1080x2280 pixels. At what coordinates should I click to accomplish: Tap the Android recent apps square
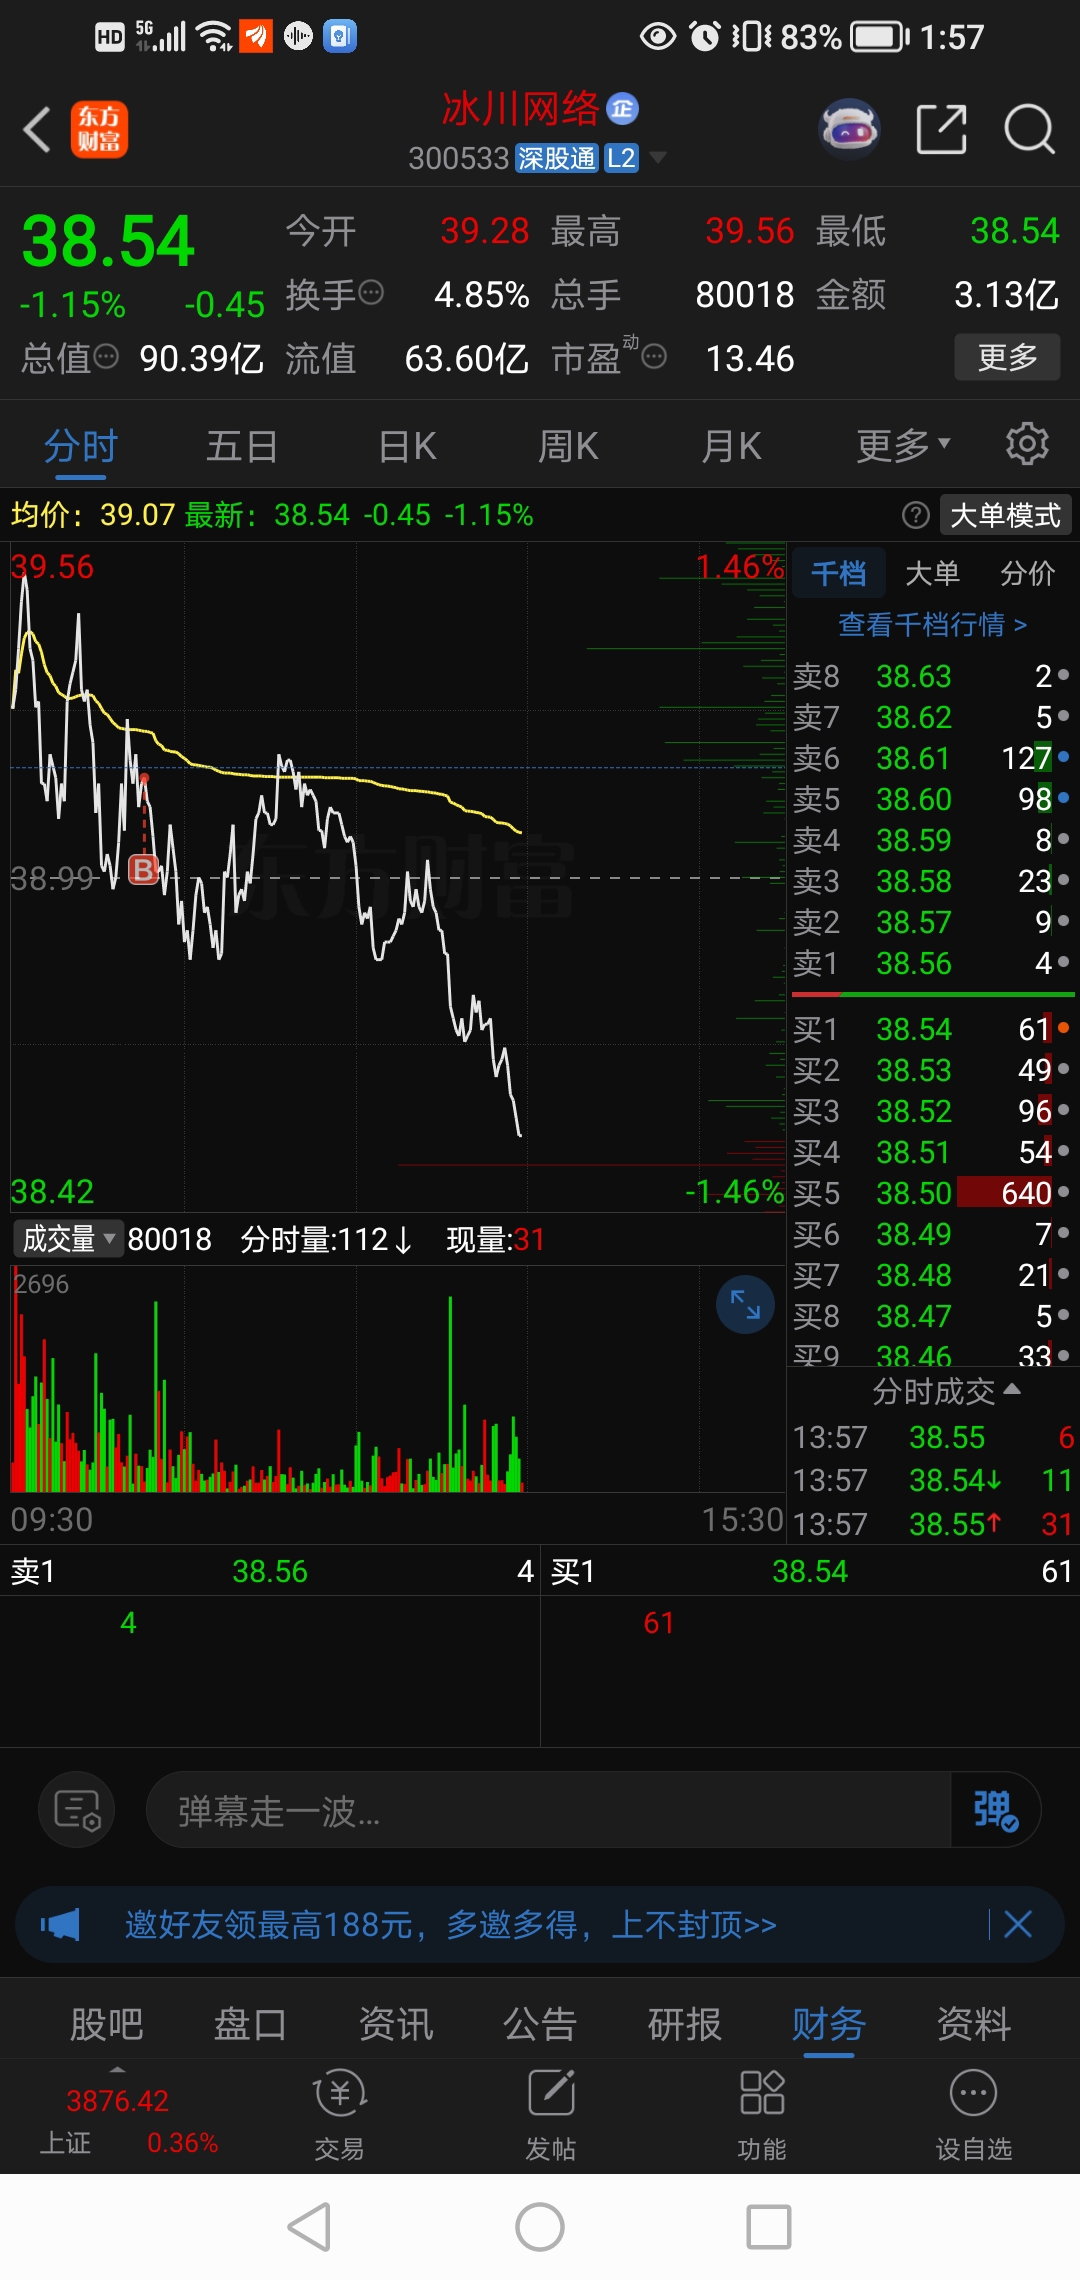click(x=769, y=2227)
